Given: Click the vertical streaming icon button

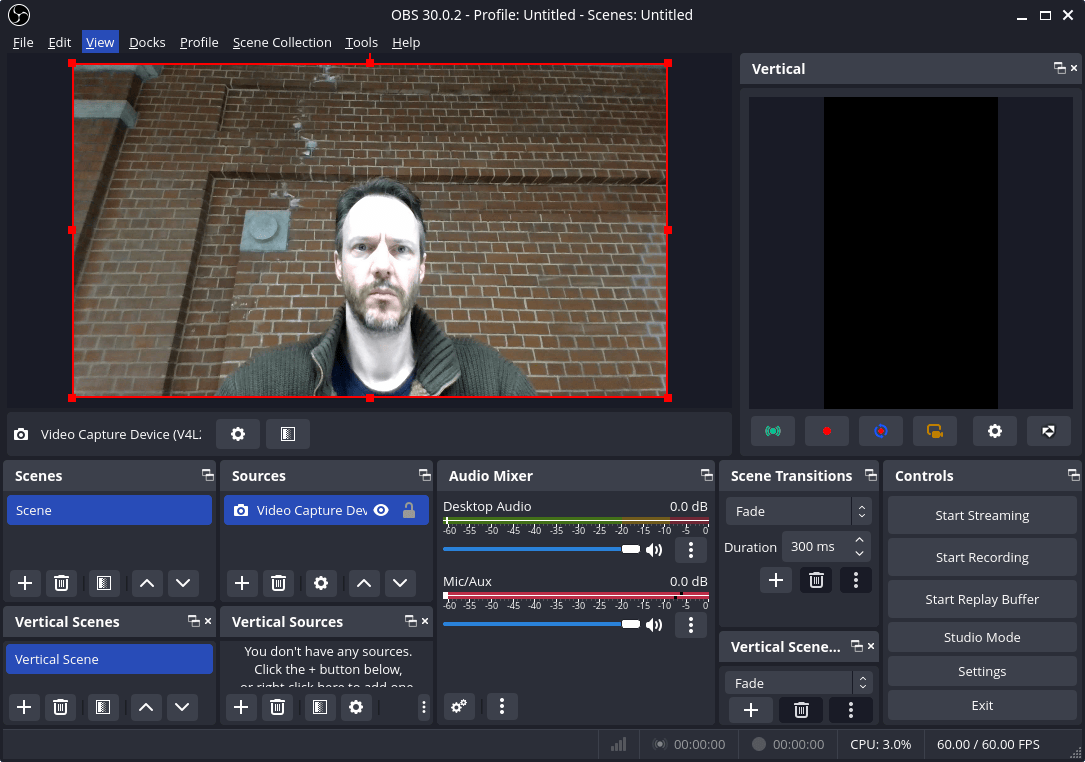Looking at the screenshot, I should tap(772, 431).
